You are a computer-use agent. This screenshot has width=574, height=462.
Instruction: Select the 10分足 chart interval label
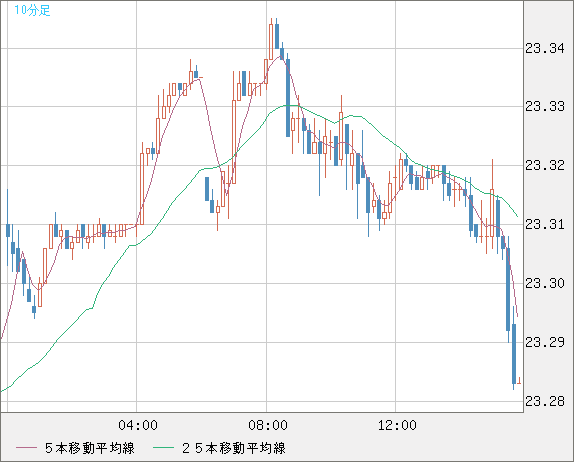[x=32, y=10]
